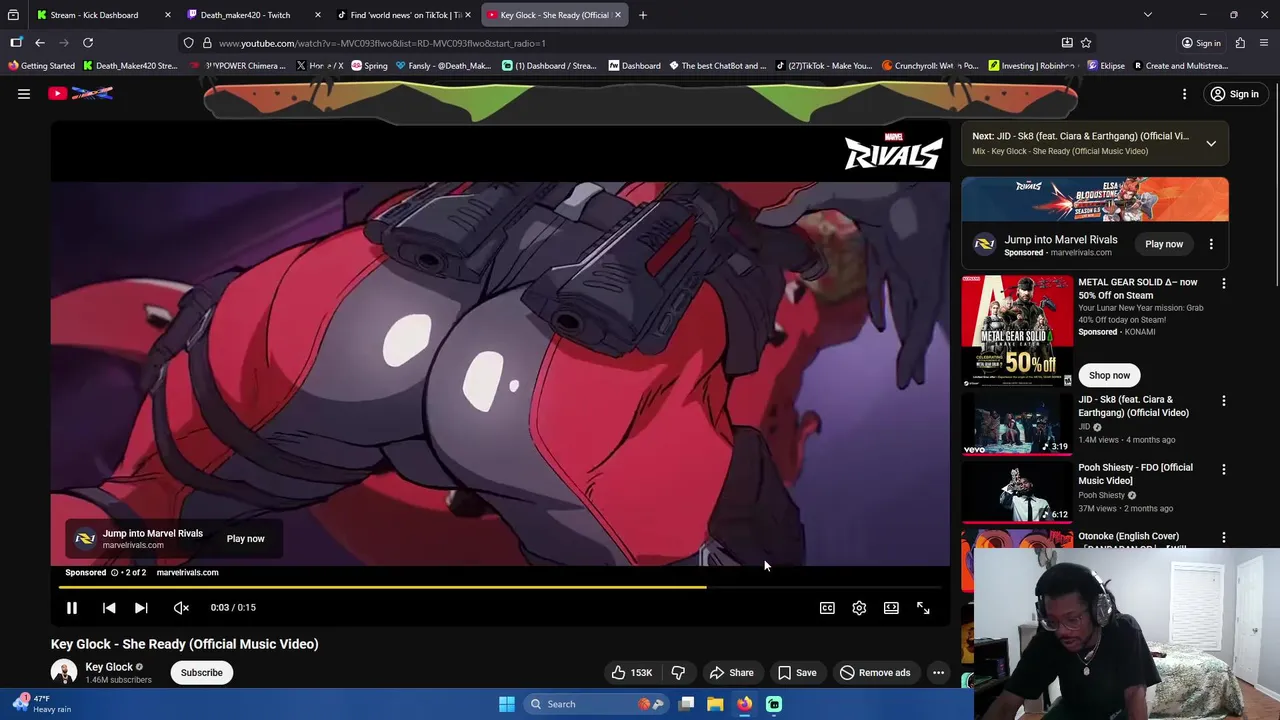Pause the video with the pause button

pos(72,607)
